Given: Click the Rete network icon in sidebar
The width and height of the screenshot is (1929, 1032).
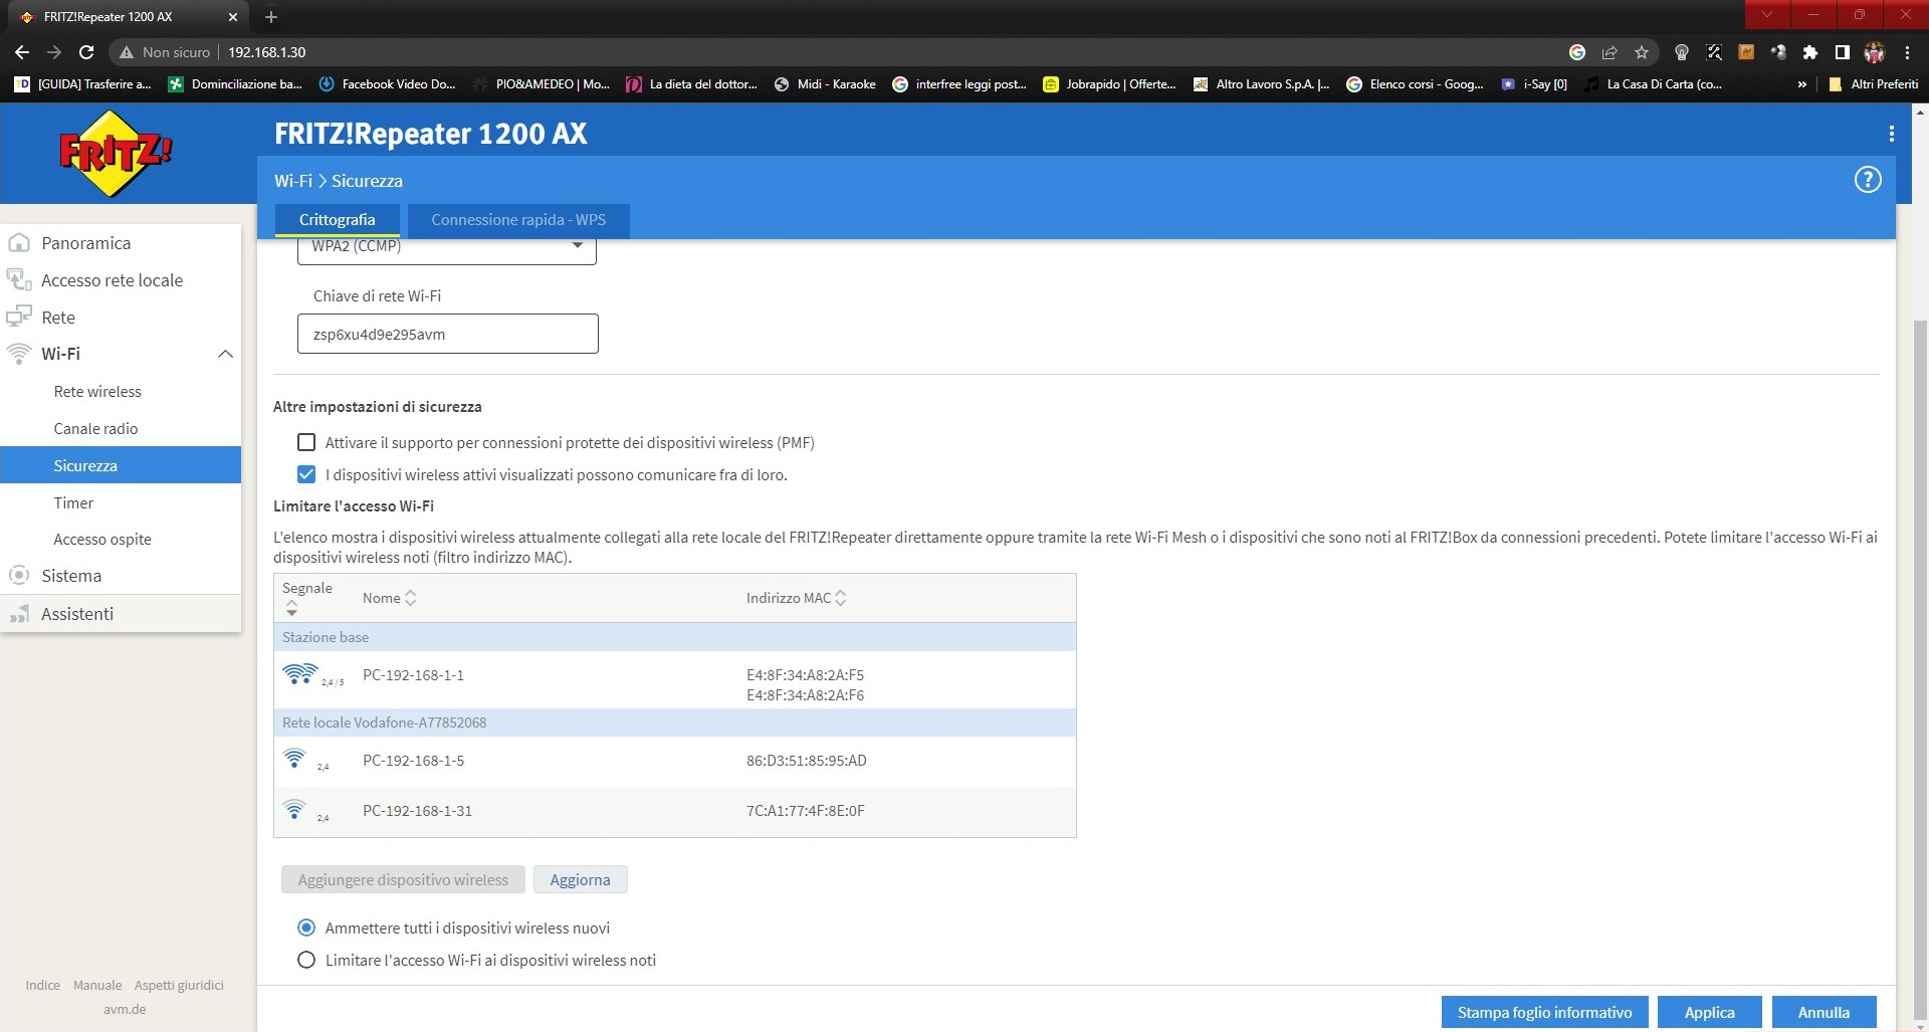Looking at the screenshot, I should 19,317.
